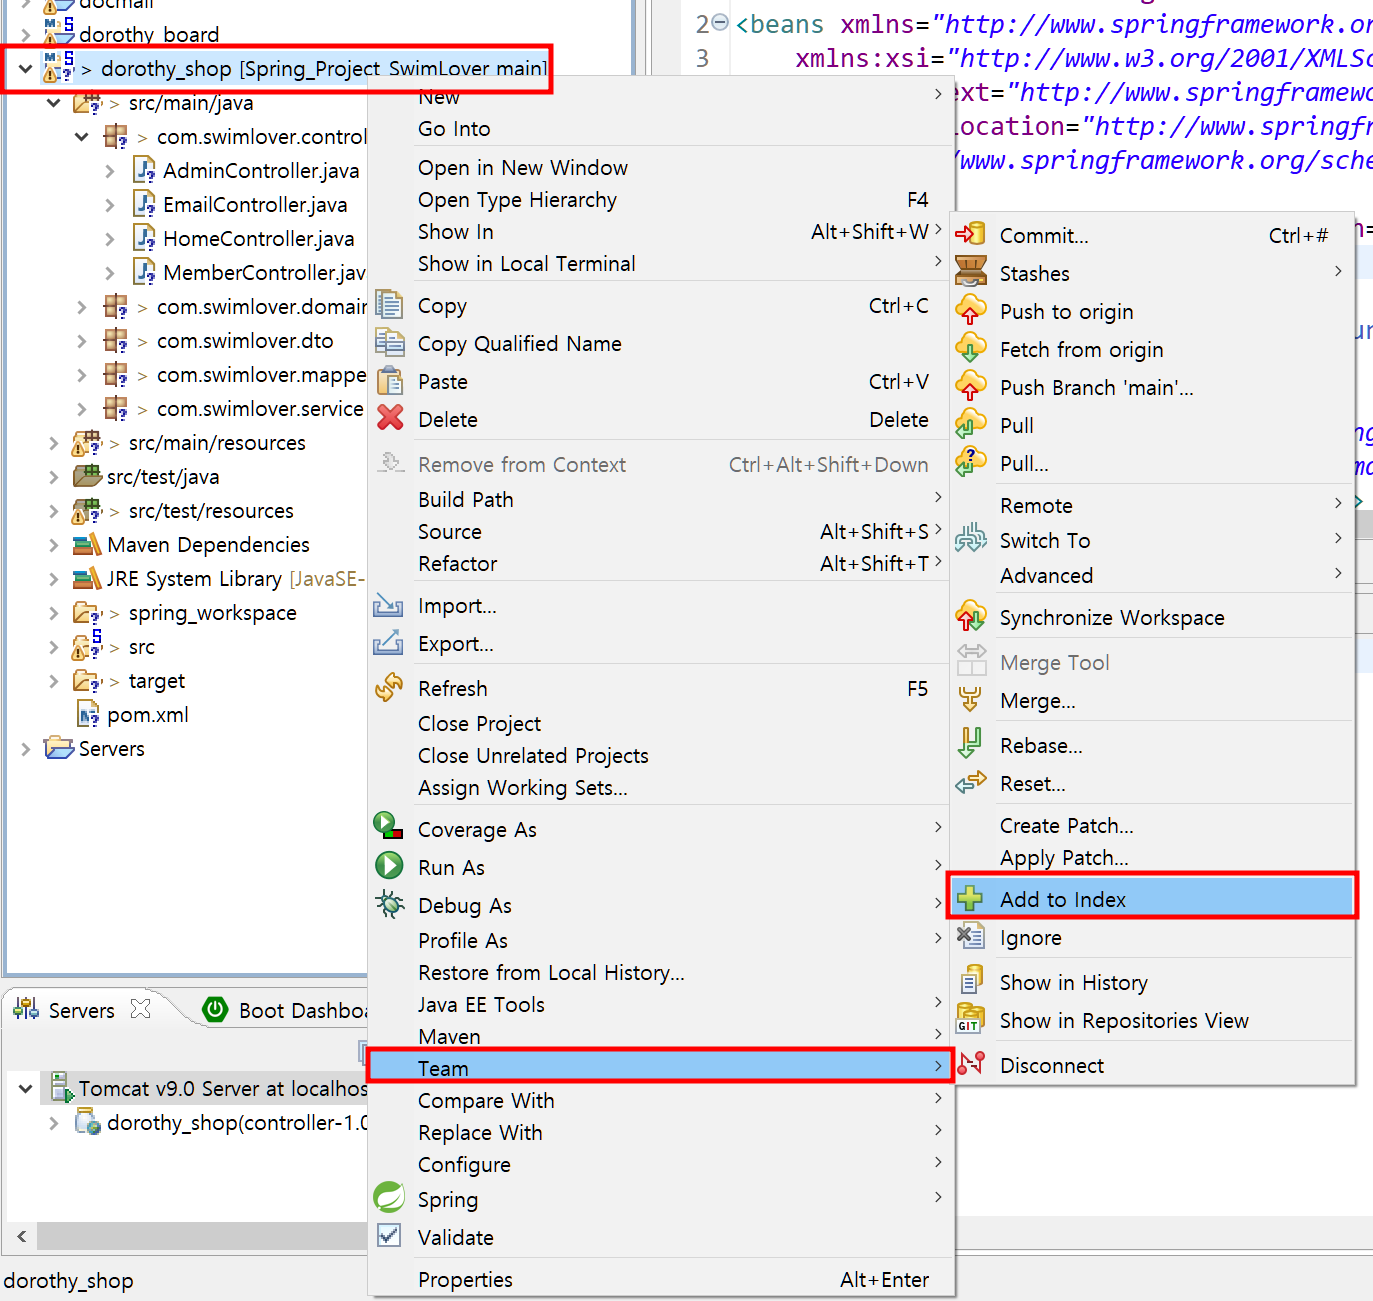
Task: Click the Add to Index green plus icon
Action: pyautogui.click(x=970, y=898)
